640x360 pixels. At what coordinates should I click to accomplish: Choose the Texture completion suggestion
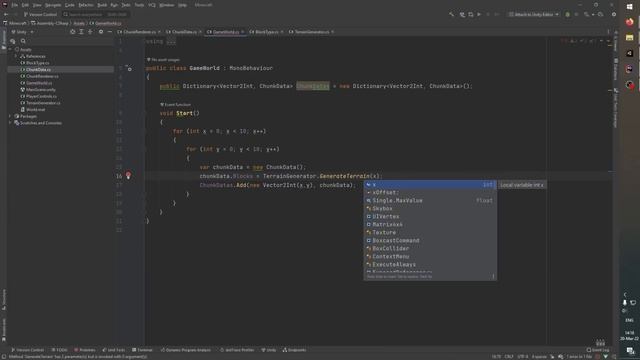coord(430,232)
